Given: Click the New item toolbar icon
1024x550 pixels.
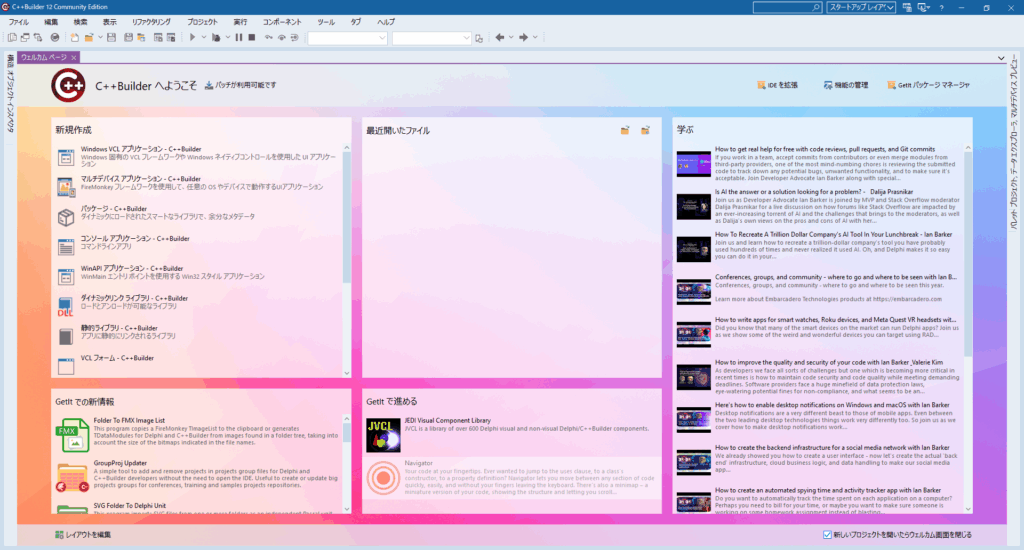Looking at the screenshot, I should click(x=74, y=37).
